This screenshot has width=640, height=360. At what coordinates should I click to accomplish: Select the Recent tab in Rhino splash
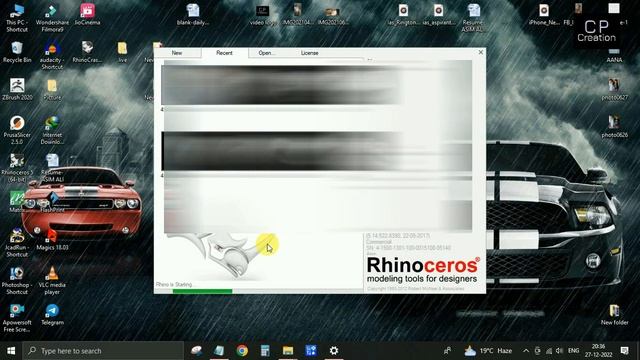[x=224, y=53]
